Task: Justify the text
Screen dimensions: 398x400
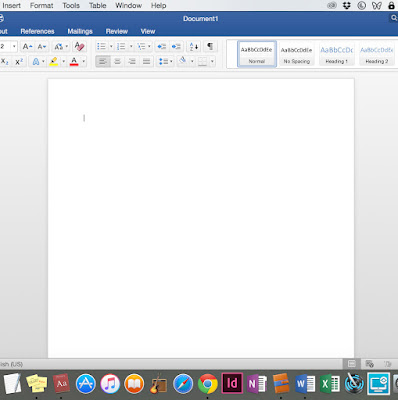Action: [x=146, y=61]
